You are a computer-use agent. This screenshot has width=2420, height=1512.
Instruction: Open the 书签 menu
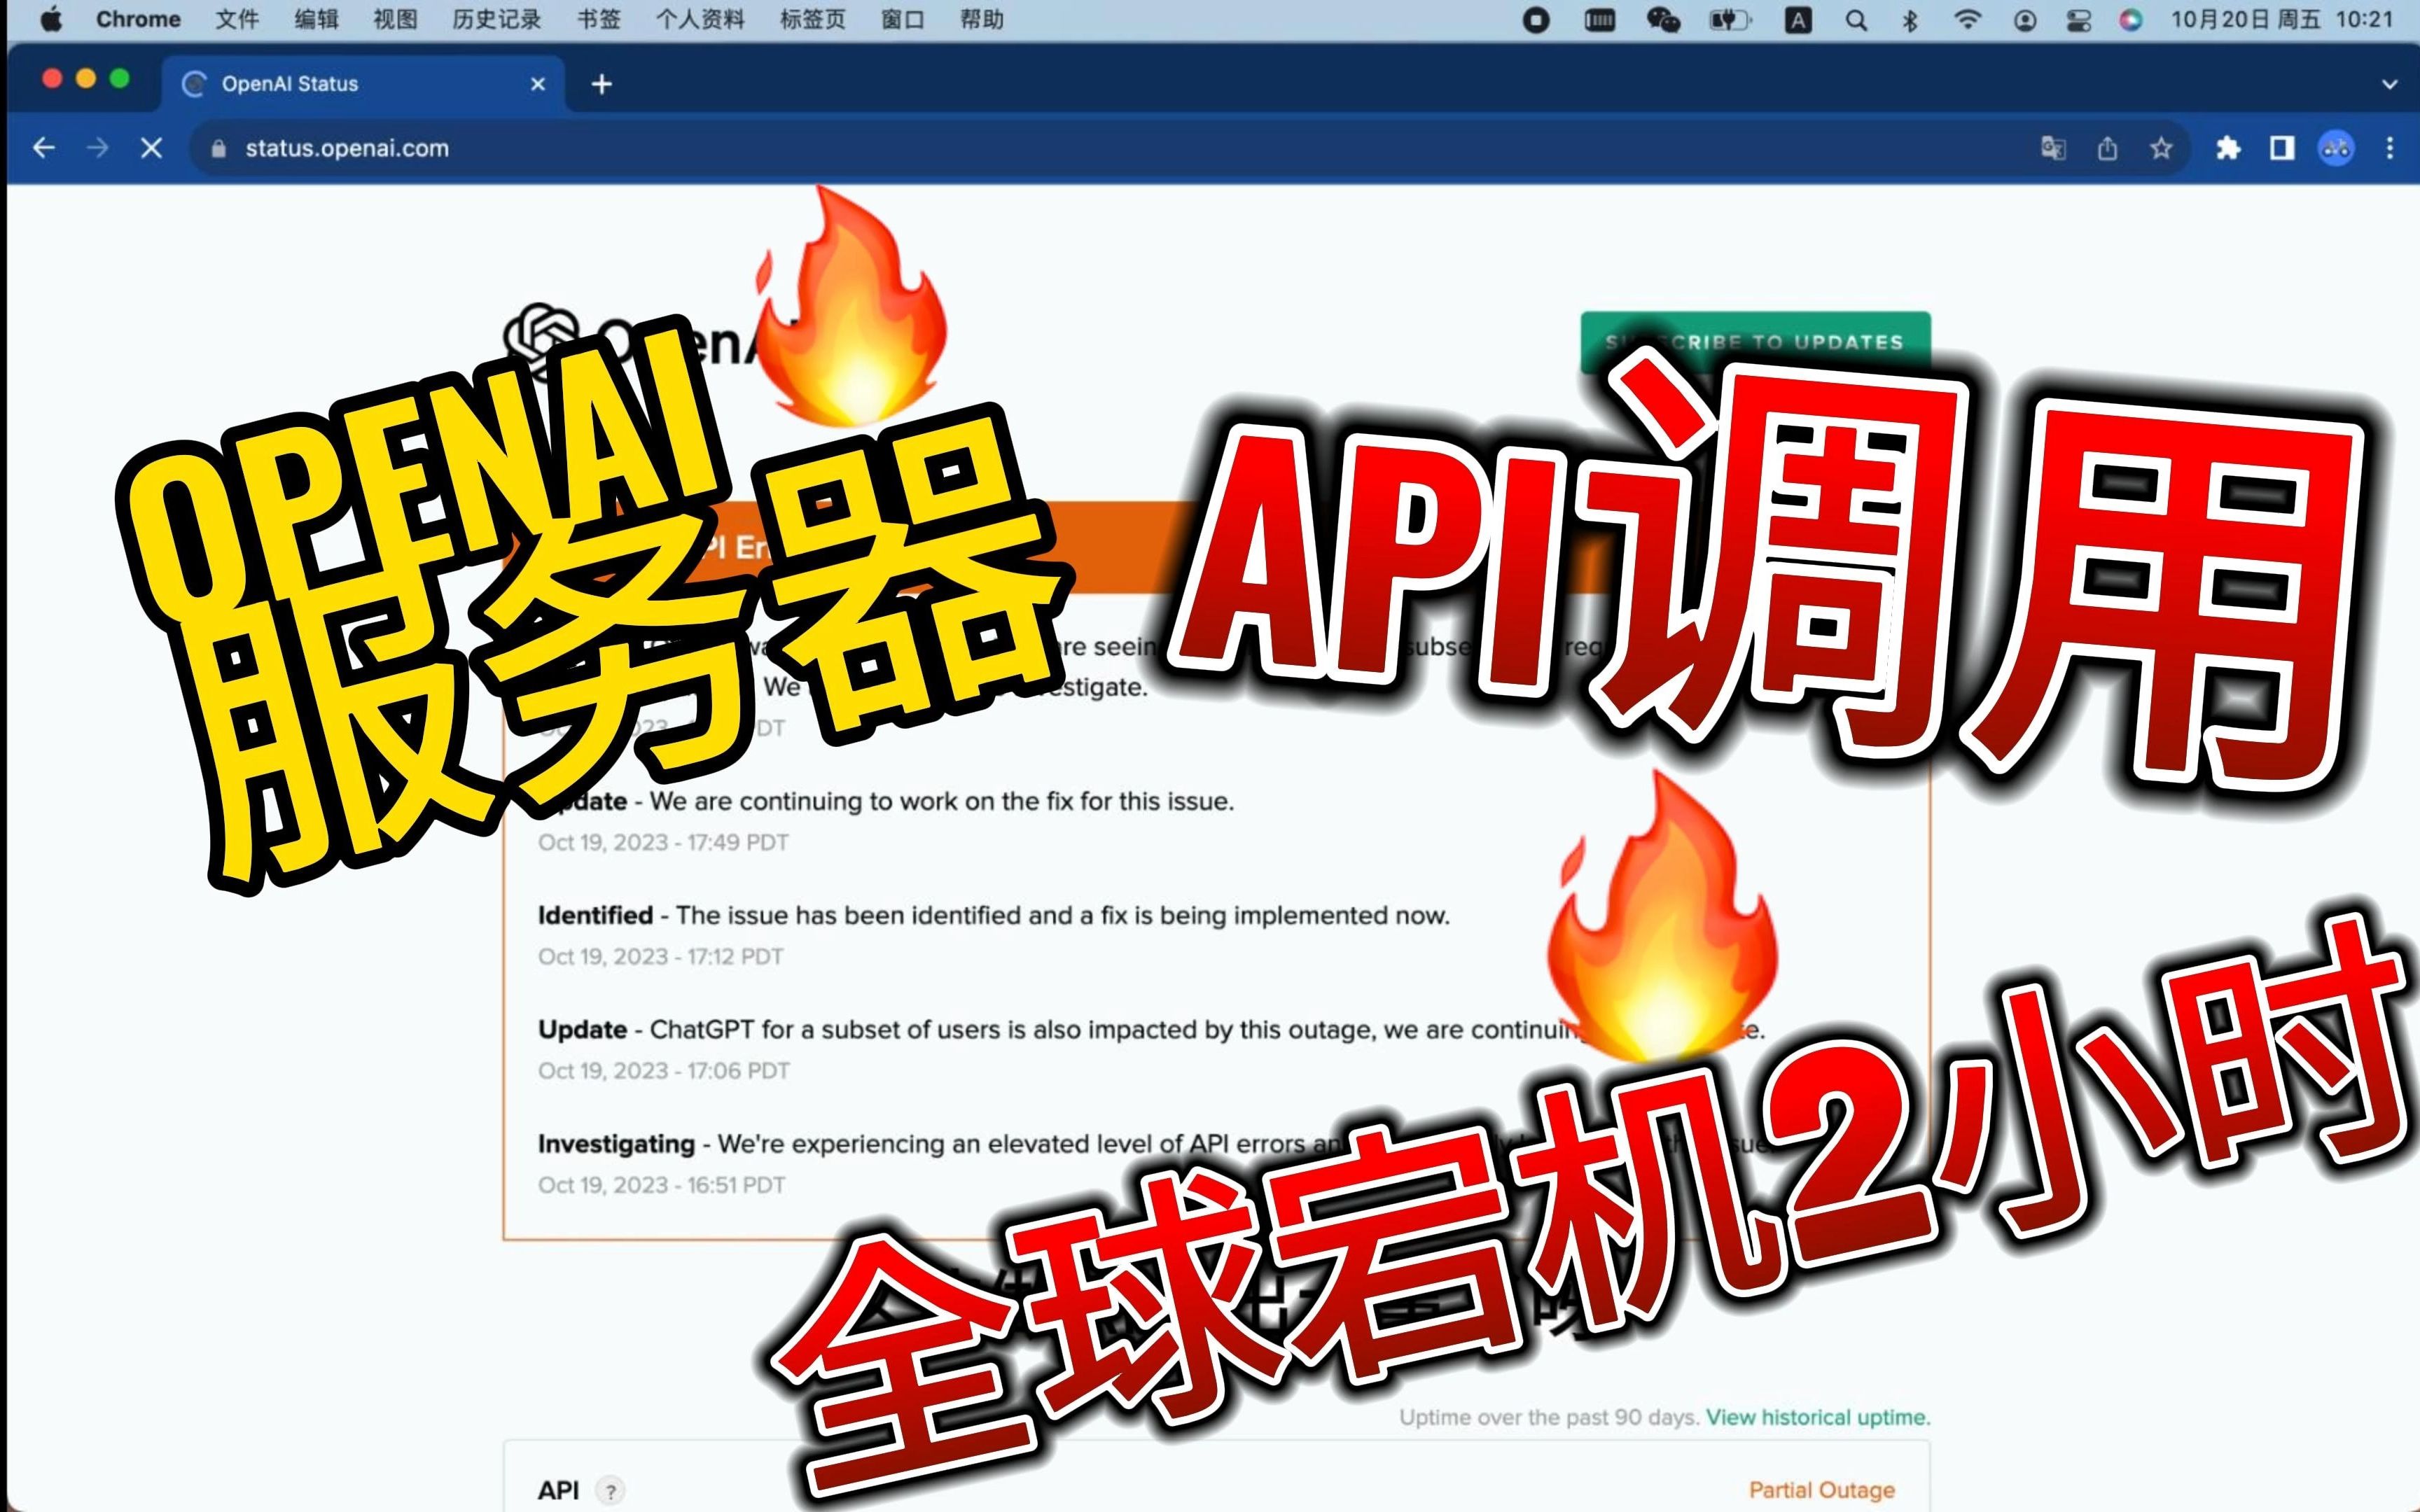[x=598, y=20]
